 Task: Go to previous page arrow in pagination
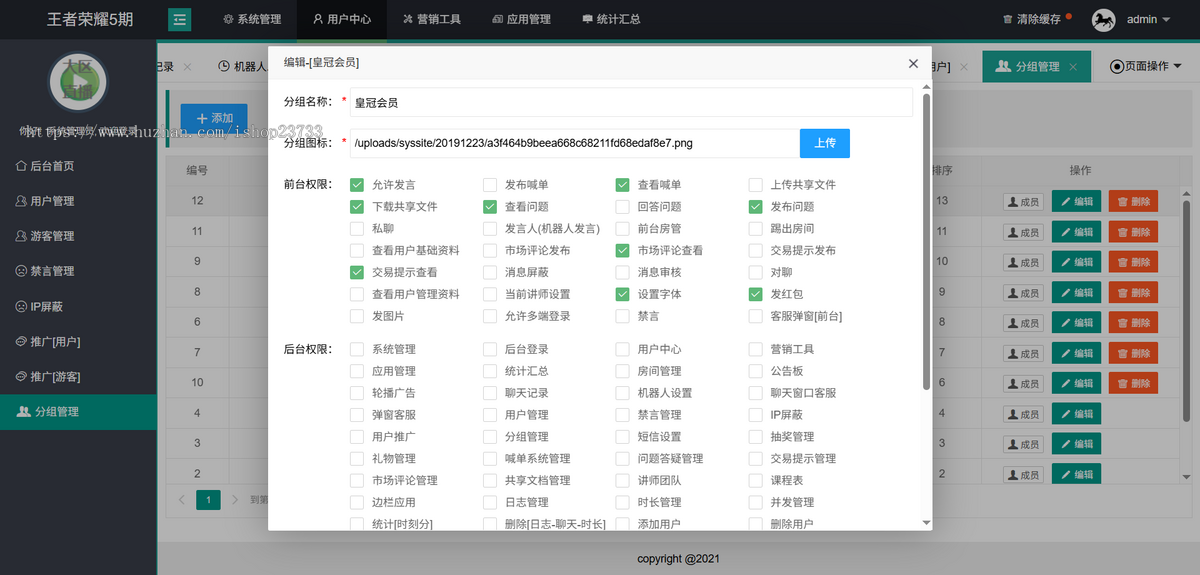[181, 499]
